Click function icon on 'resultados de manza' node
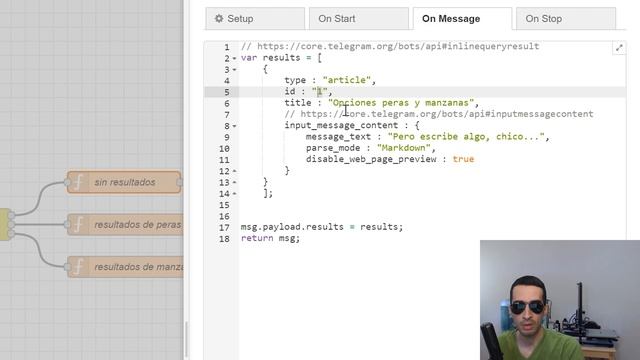640x360 pixels. point(78,267)
